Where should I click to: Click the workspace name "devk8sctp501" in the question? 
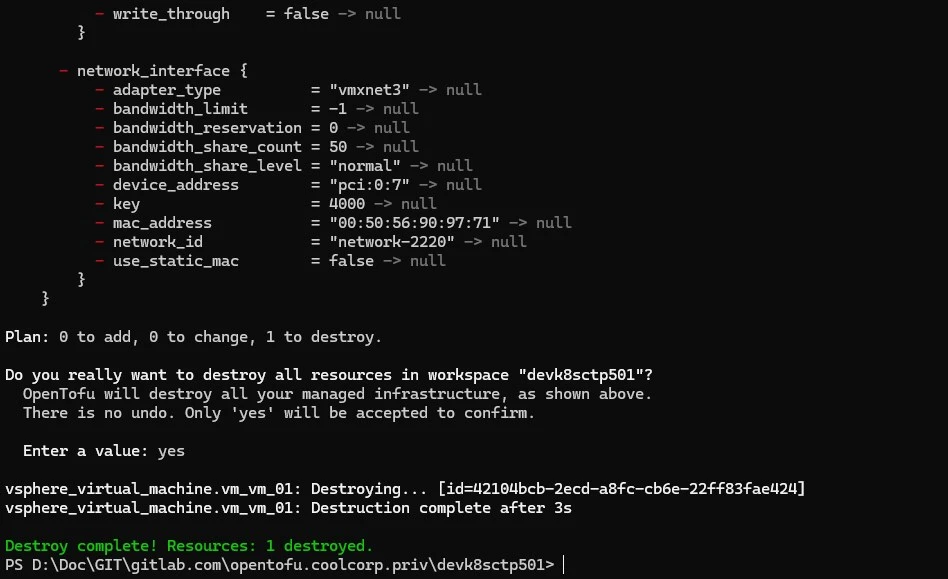(x=582, y=375)
